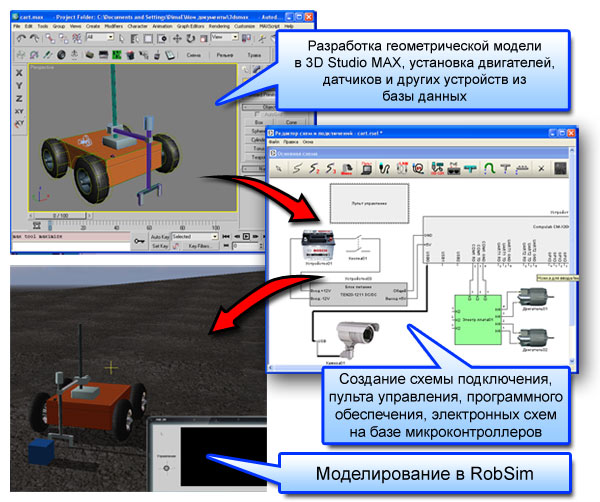Click the teal T-junction connector icon
The width and height of the screenshot is (600, 502).
pyautogui.click(x=471, y=168)
